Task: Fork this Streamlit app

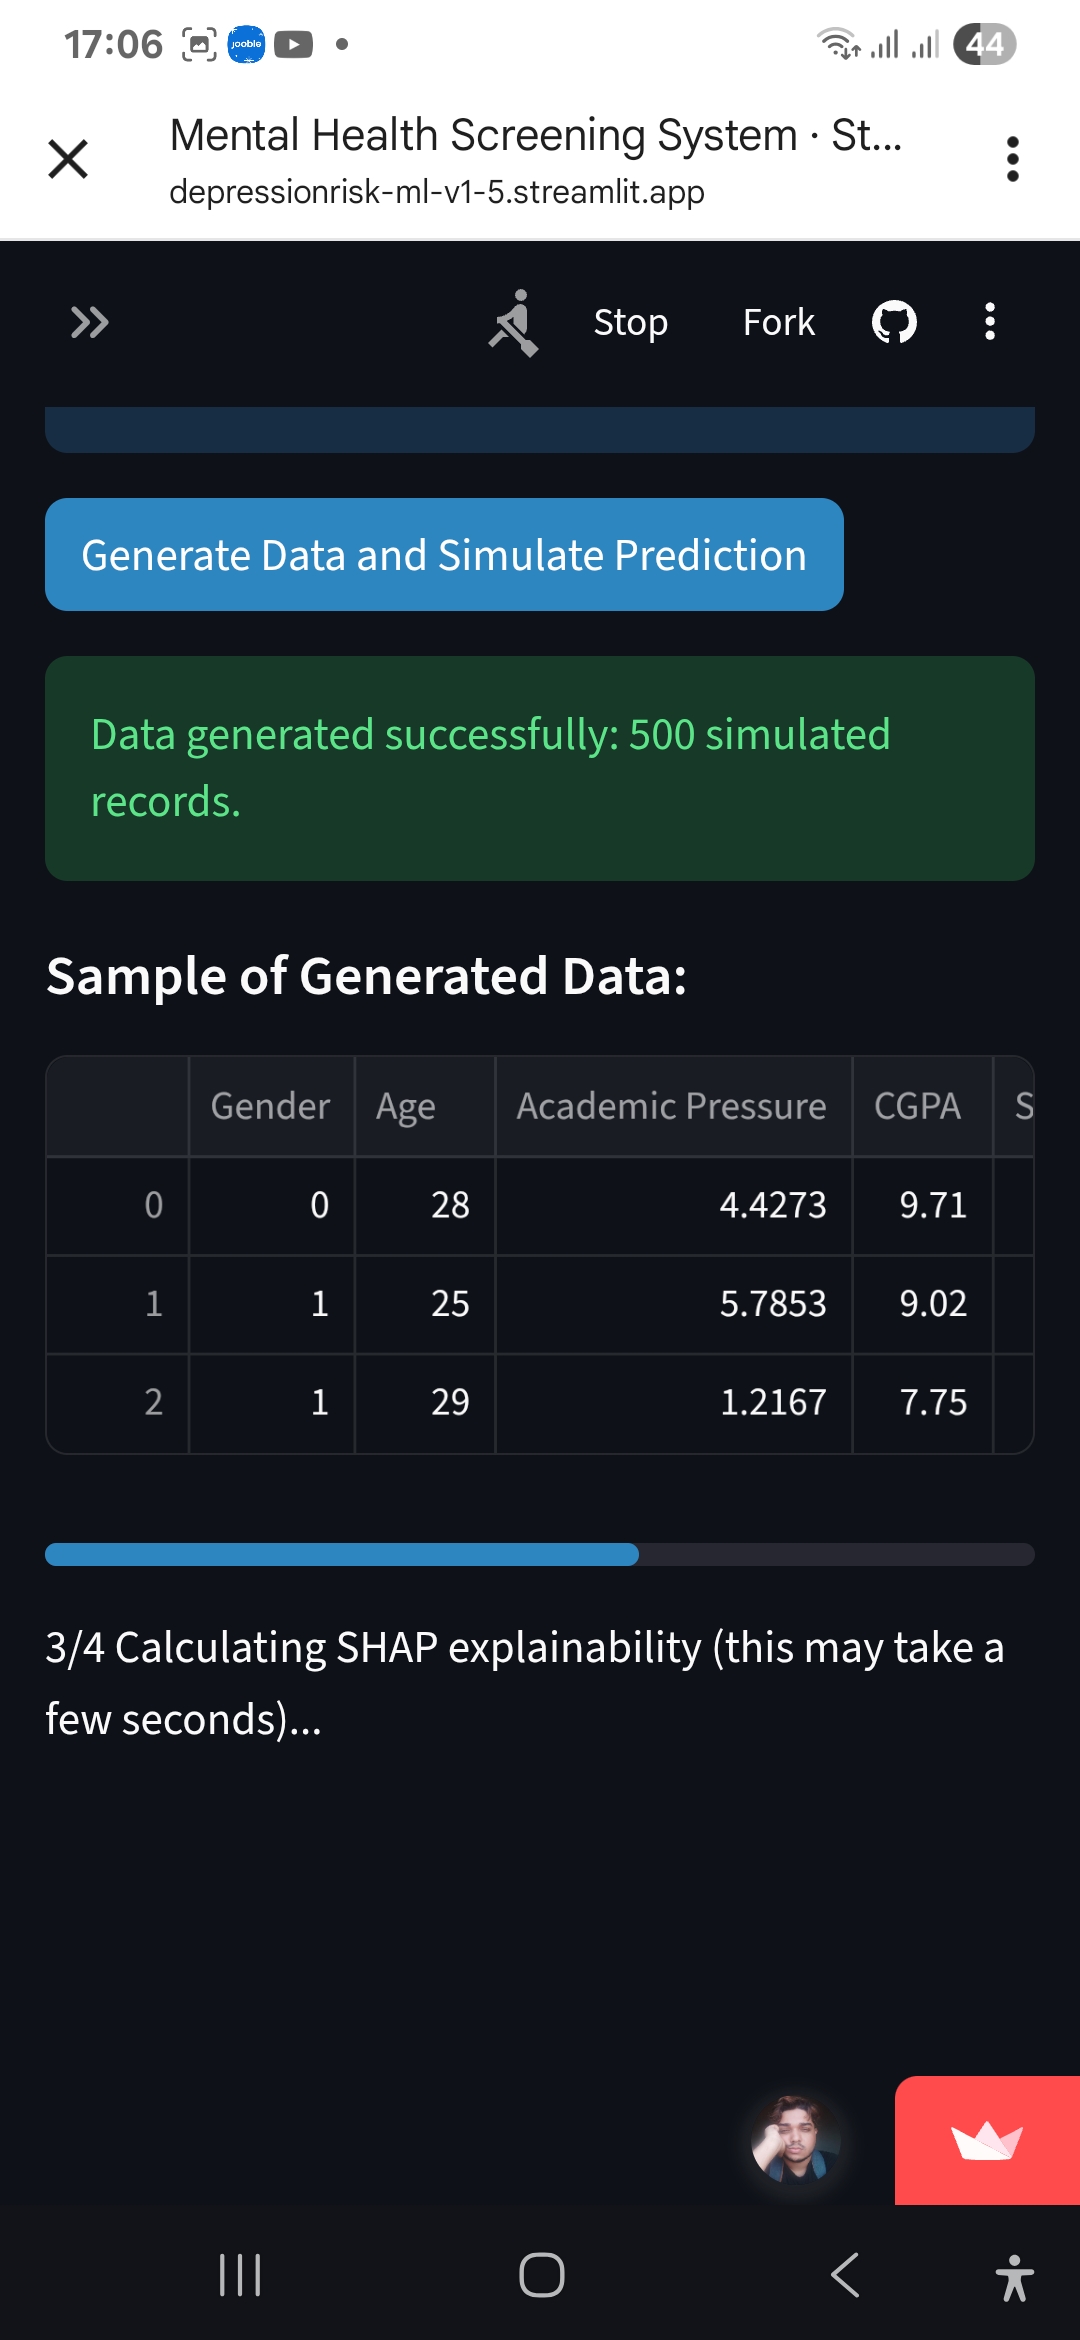Action: (778, 322)
